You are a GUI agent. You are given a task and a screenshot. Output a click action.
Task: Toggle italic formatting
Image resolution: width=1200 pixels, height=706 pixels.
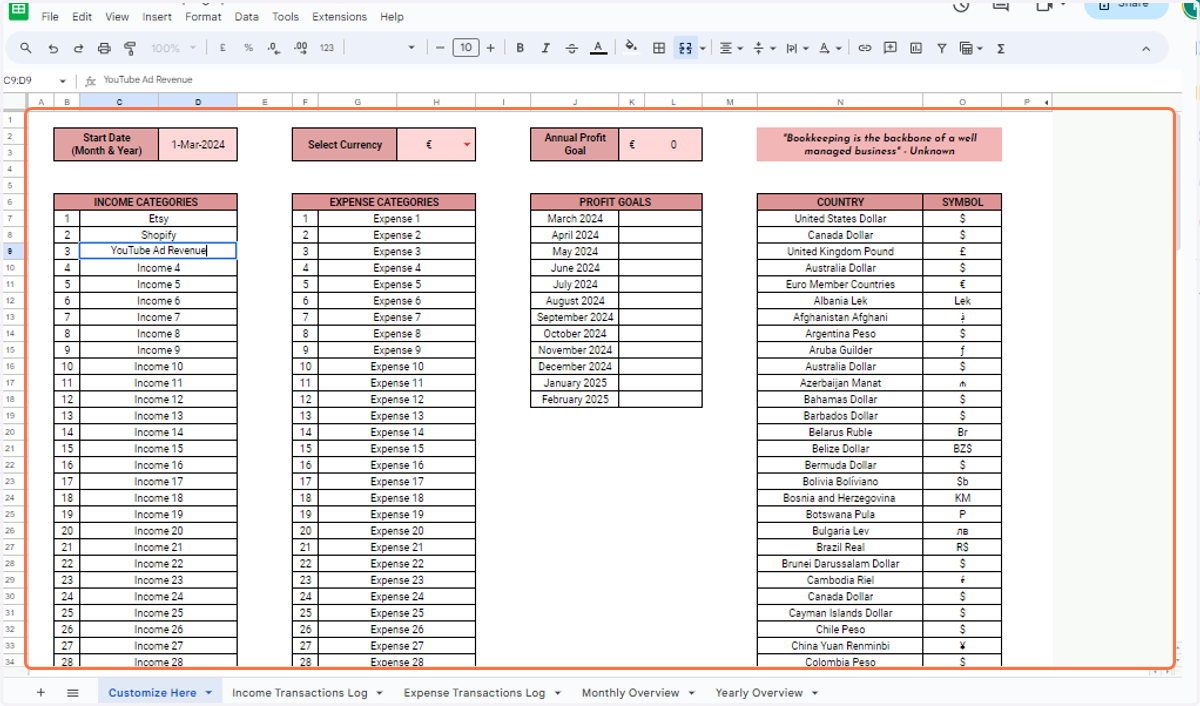click(546, 48)
